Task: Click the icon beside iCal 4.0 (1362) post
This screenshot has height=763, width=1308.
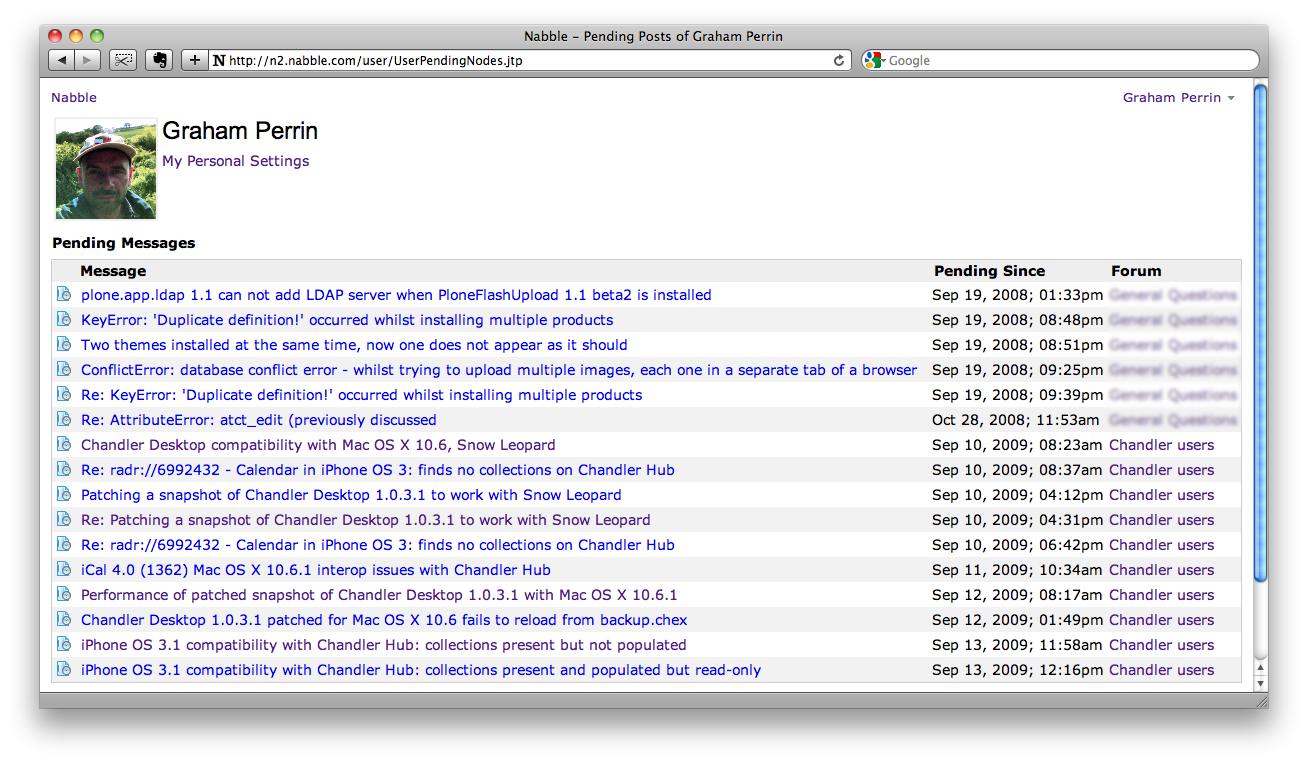Action: click(x=64, y=570)
